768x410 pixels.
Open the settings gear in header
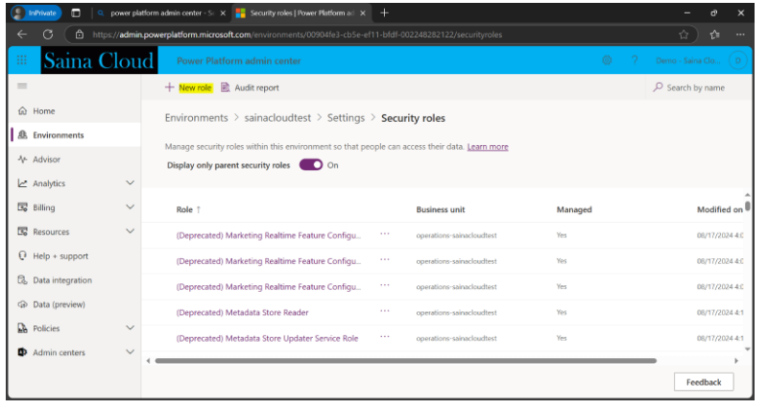point(607,60)
